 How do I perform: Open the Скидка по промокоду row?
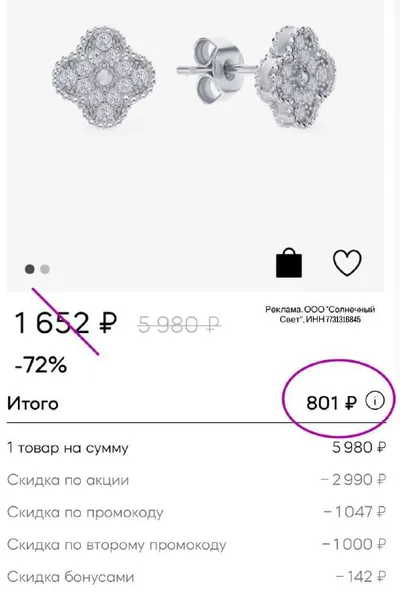click(197, 512)
